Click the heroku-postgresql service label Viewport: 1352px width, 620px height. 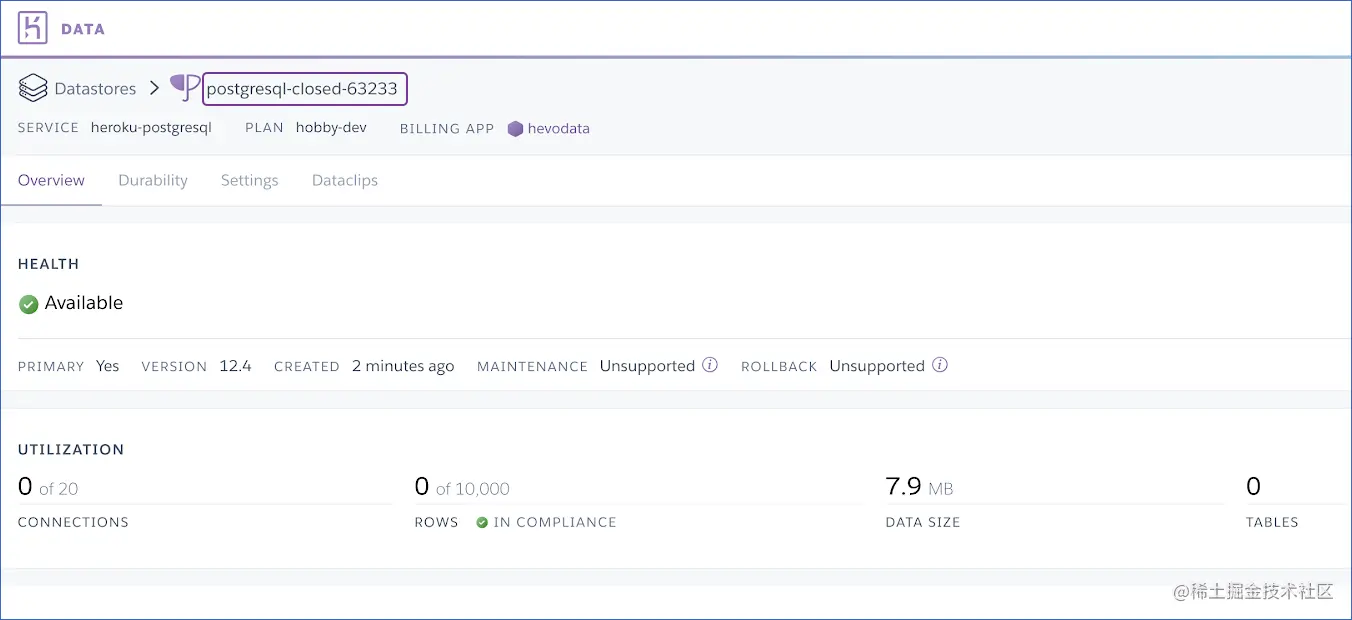pos(151,128)
